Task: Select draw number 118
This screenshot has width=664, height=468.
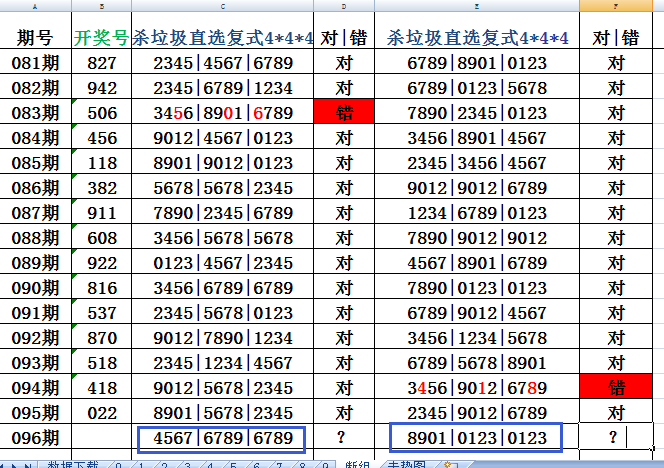Action: [102, 163]
